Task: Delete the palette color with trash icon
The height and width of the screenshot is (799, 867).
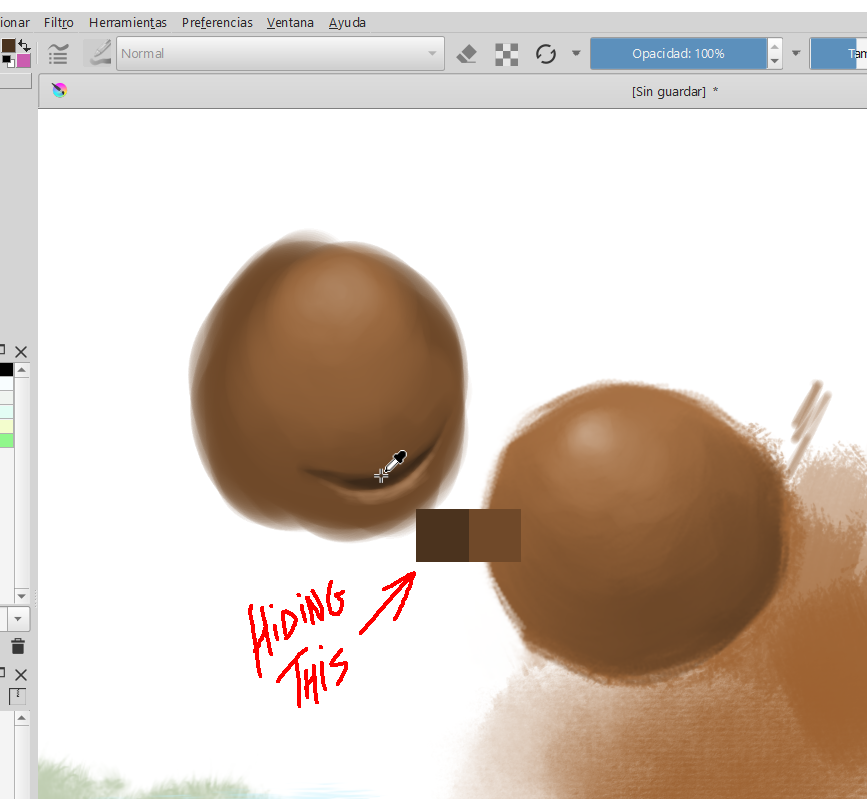Action: 17,647
